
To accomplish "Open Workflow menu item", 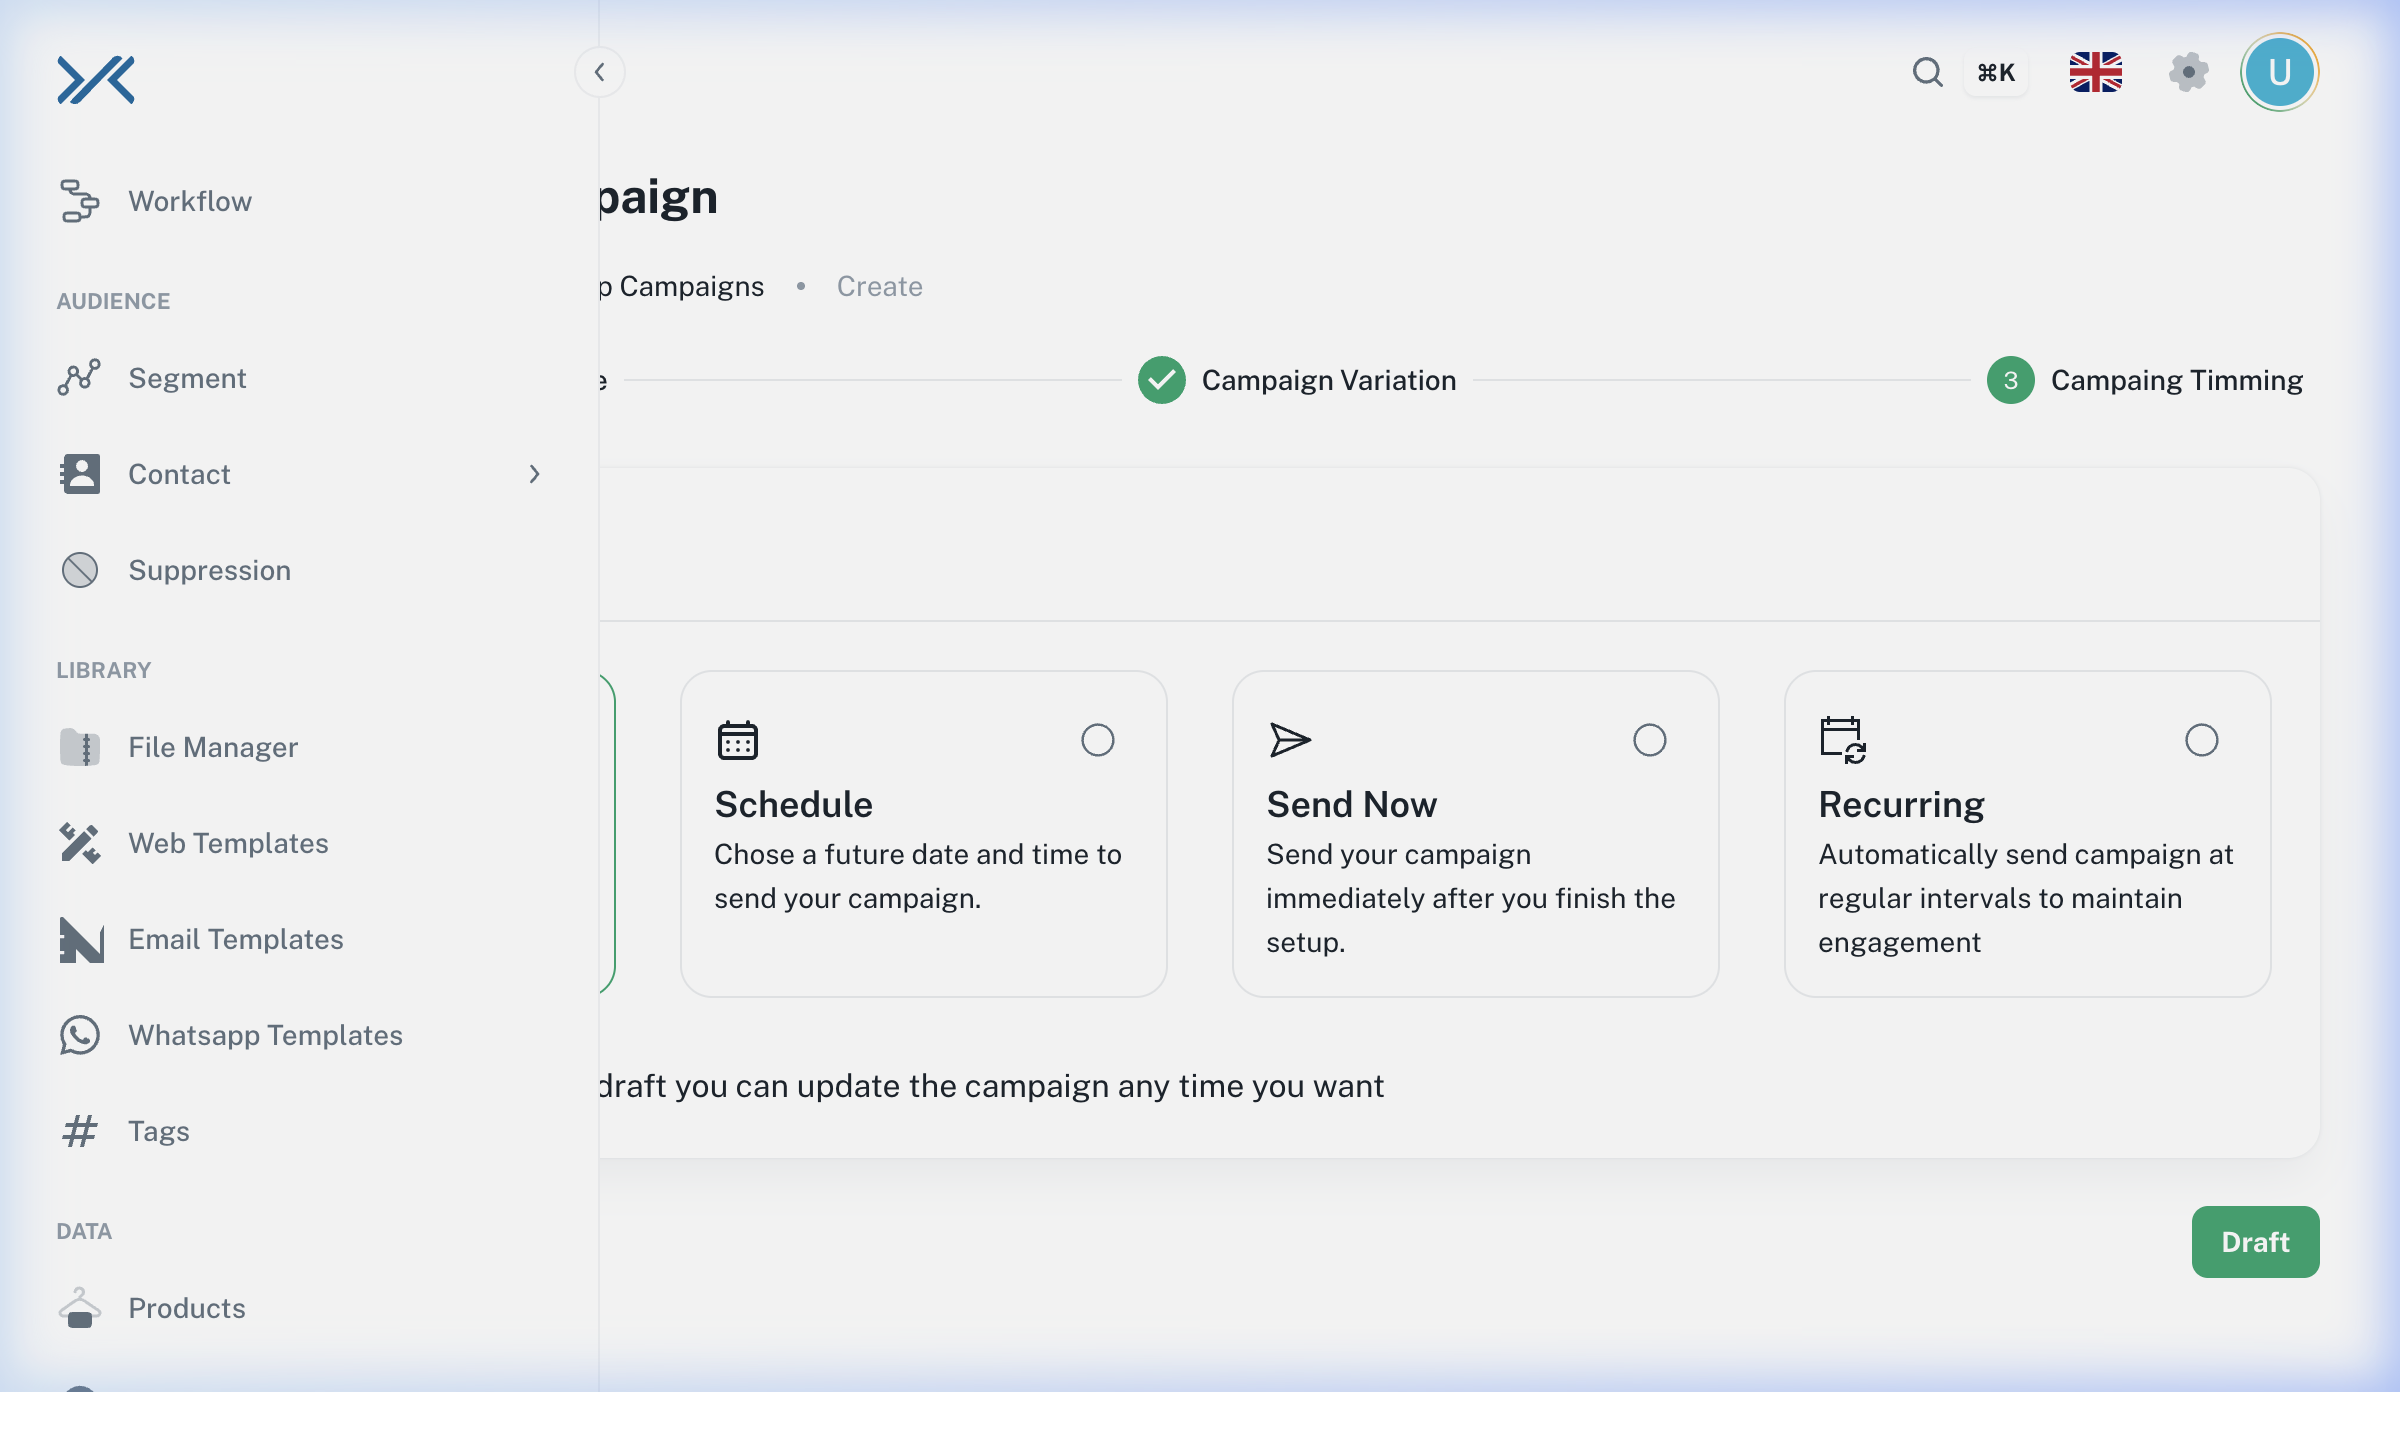I will coord(190,201).
